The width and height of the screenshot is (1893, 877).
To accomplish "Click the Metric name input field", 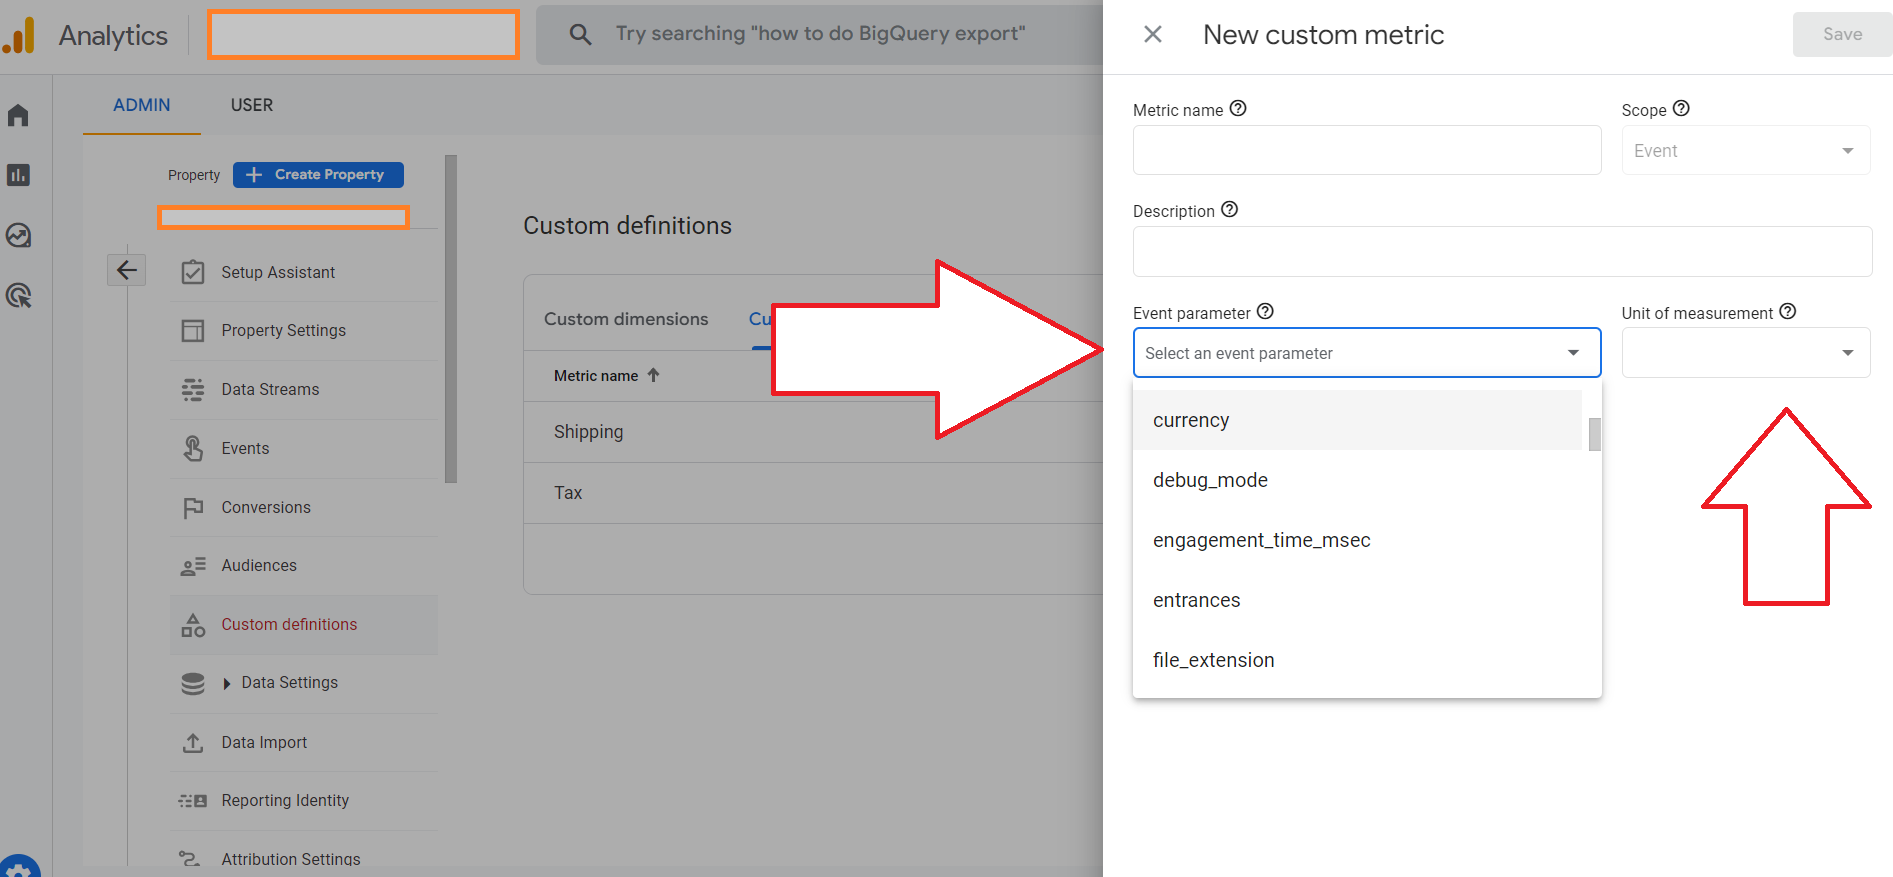I will 1367,150.
